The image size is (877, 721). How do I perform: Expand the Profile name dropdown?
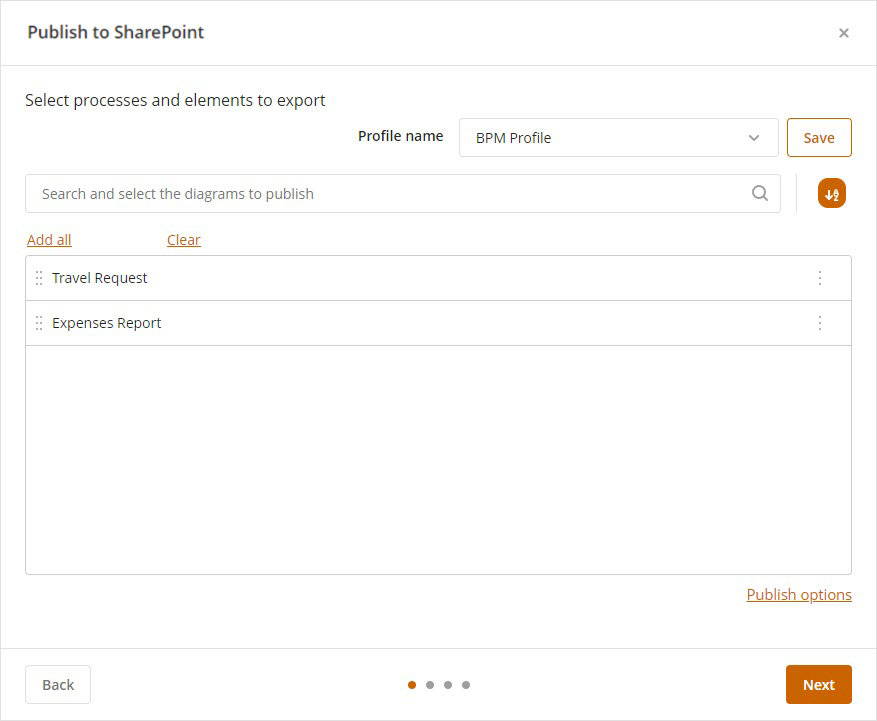tap(617, 138)
